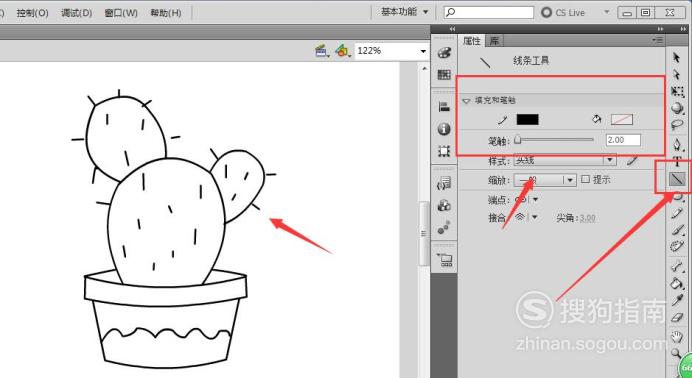Open the Motion Presets panel icon

click(444, 228)
